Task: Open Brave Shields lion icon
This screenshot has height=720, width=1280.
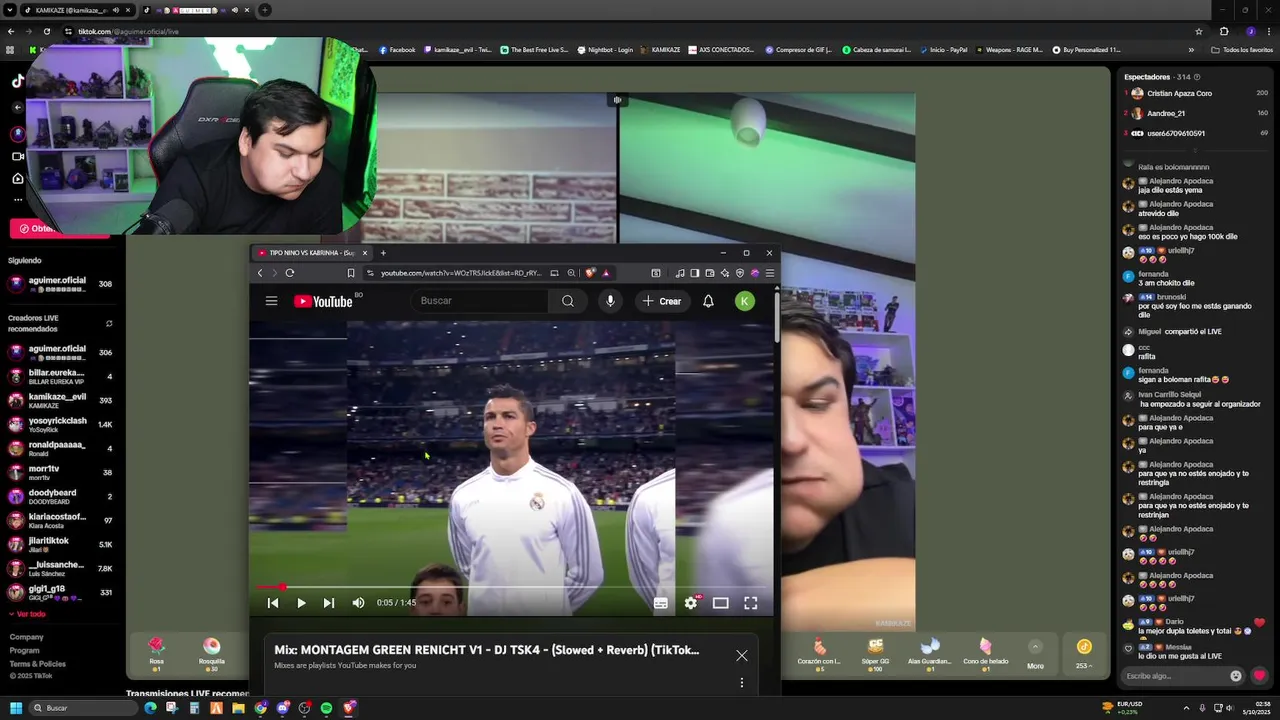Action: pos(590,273)
